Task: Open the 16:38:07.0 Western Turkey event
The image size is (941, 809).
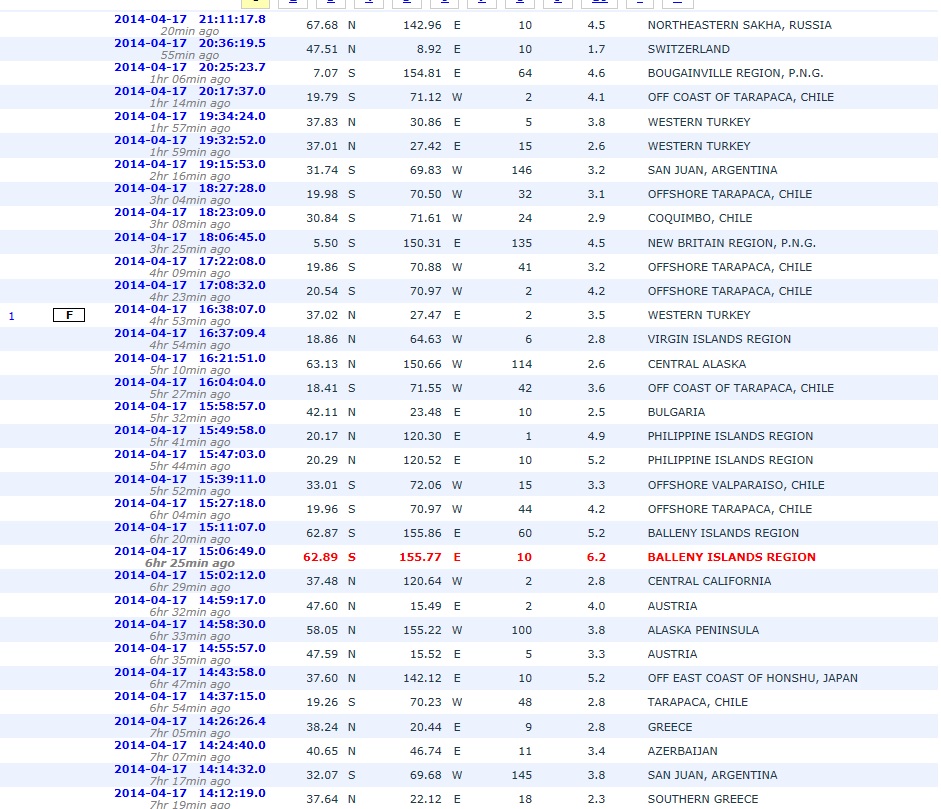Action: click(190, 310)
